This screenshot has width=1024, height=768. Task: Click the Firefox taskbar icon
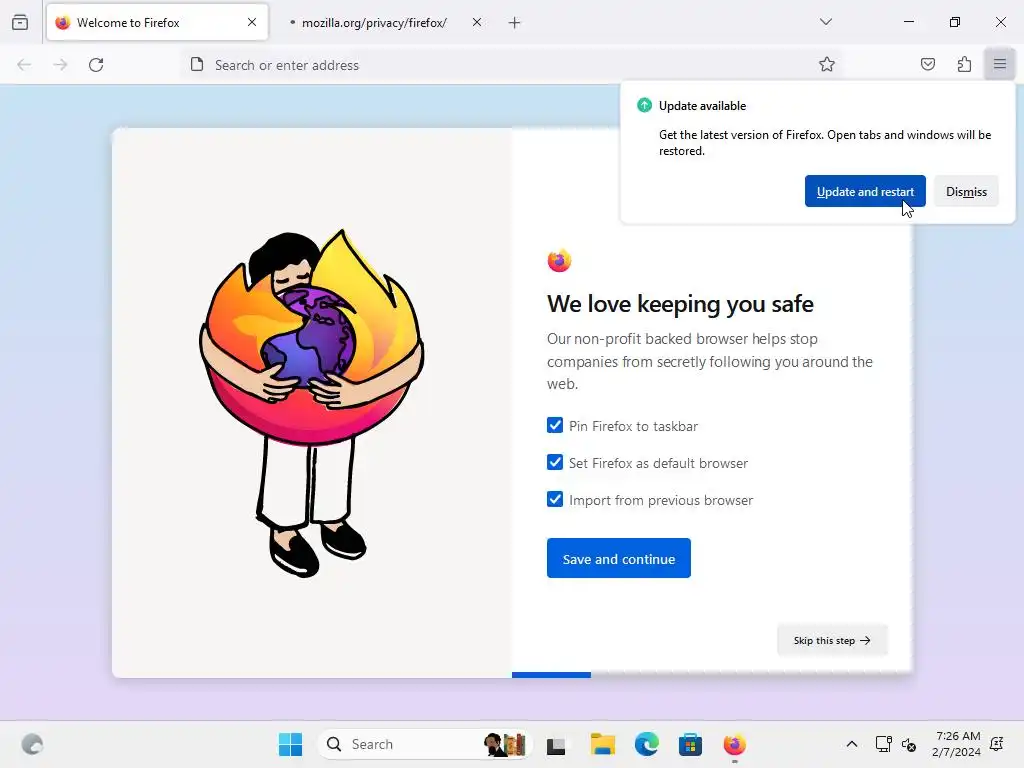click(735, 744)
